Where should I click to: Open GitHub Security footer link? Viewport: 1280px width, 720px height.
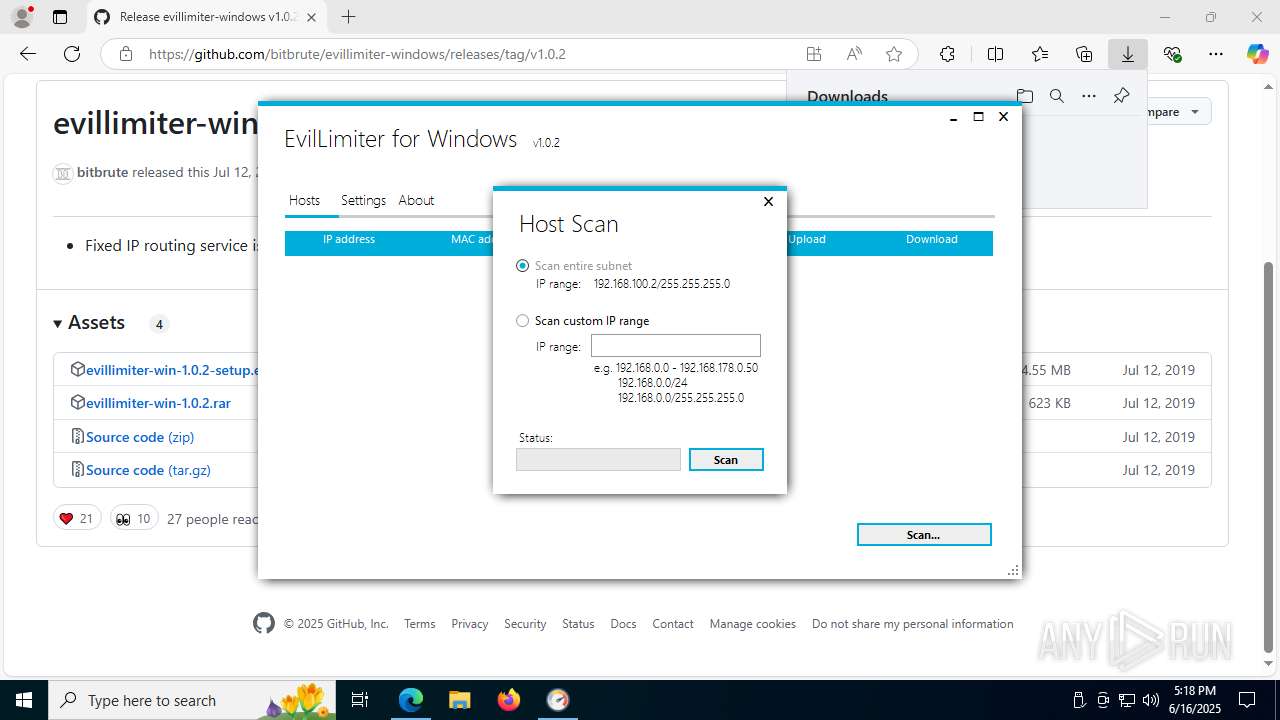tap(525, 624)
